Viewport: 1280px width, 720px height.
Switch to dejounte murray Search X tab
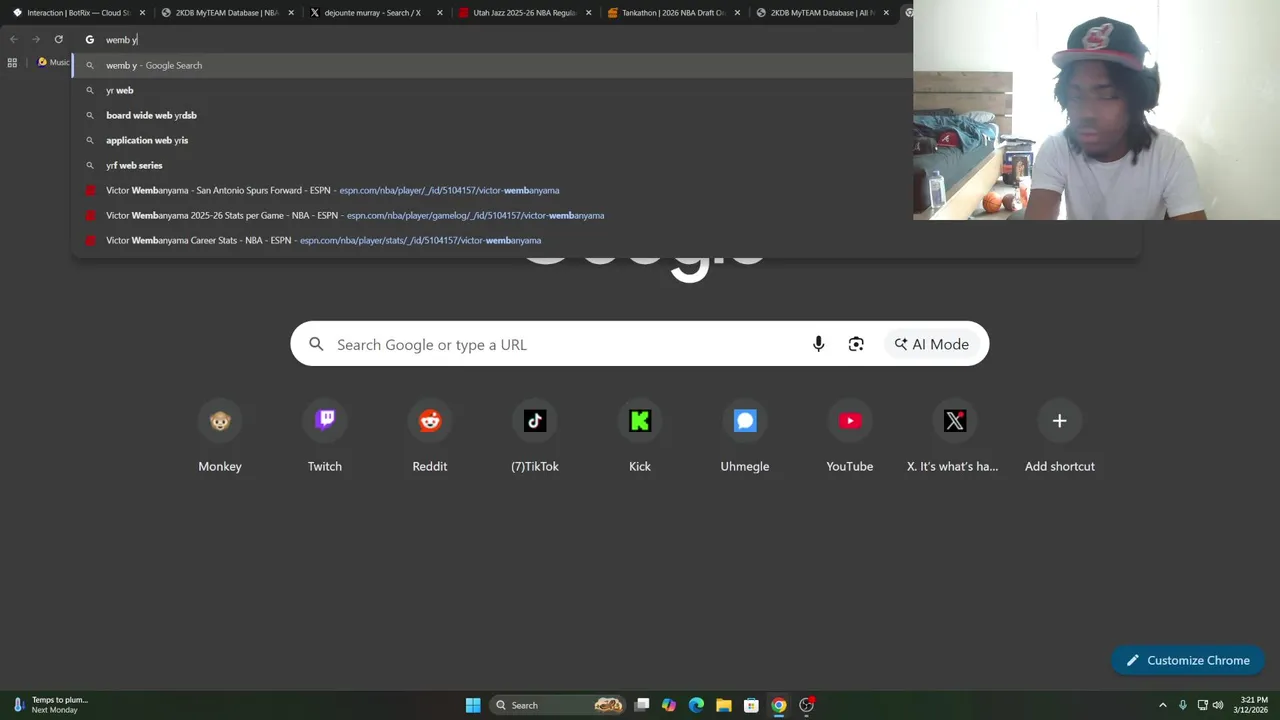click(x=374, y=13)
